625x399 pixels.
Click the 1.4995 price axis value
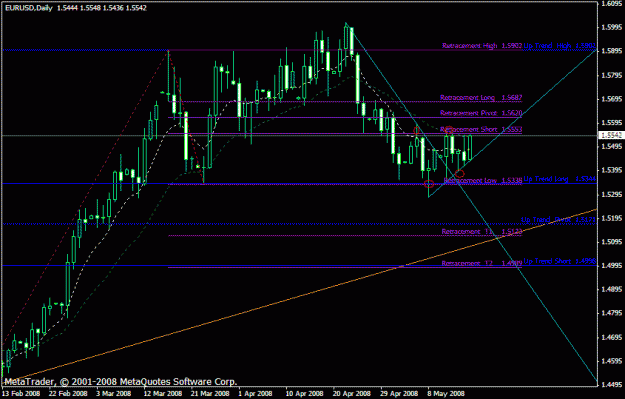[x=612, y=265]
